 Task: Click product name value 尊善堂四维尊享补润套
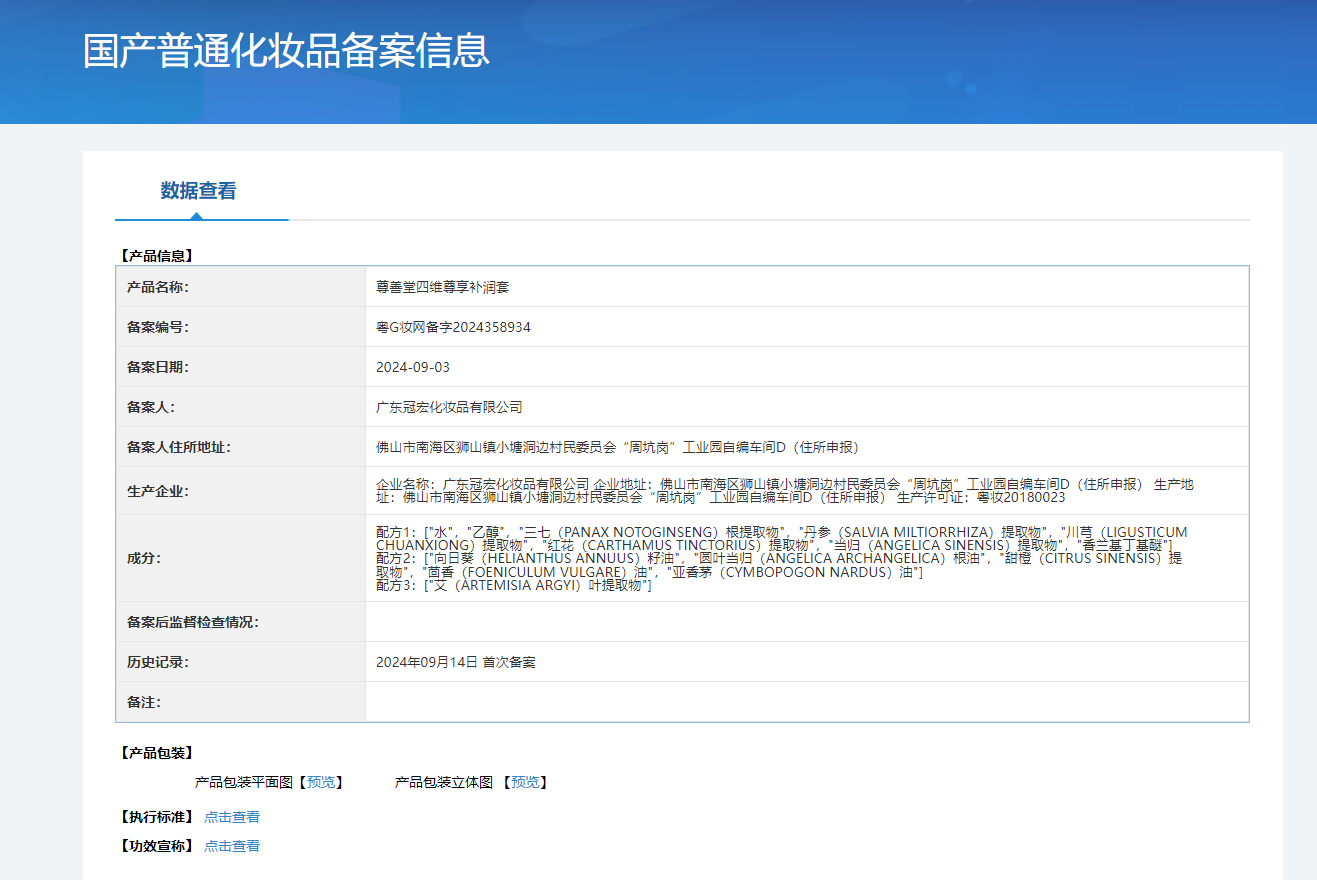point(442,287)
